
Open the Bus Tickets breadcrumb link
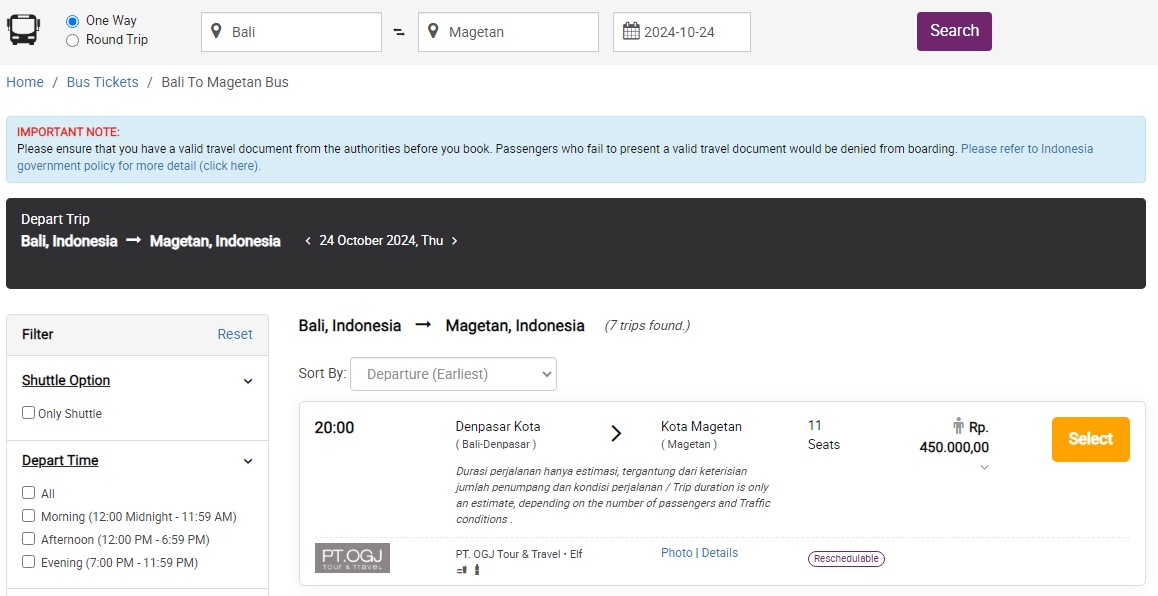(103, 82)
